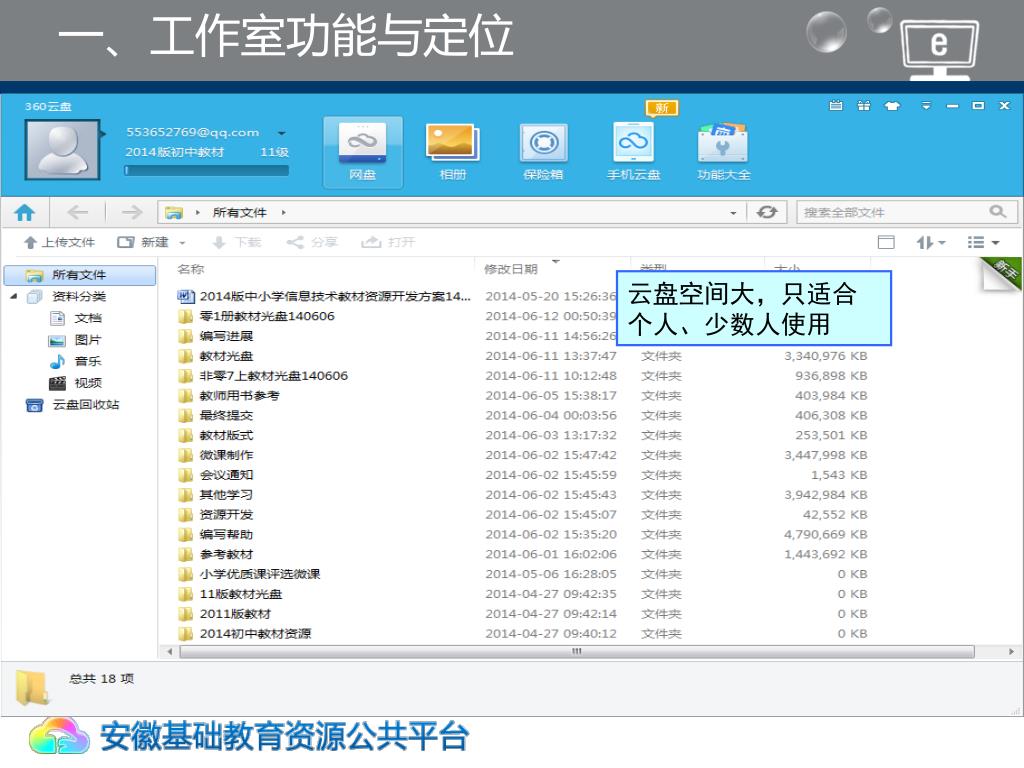
Task: Click the 打开 open button
Action: coord(389,242)
